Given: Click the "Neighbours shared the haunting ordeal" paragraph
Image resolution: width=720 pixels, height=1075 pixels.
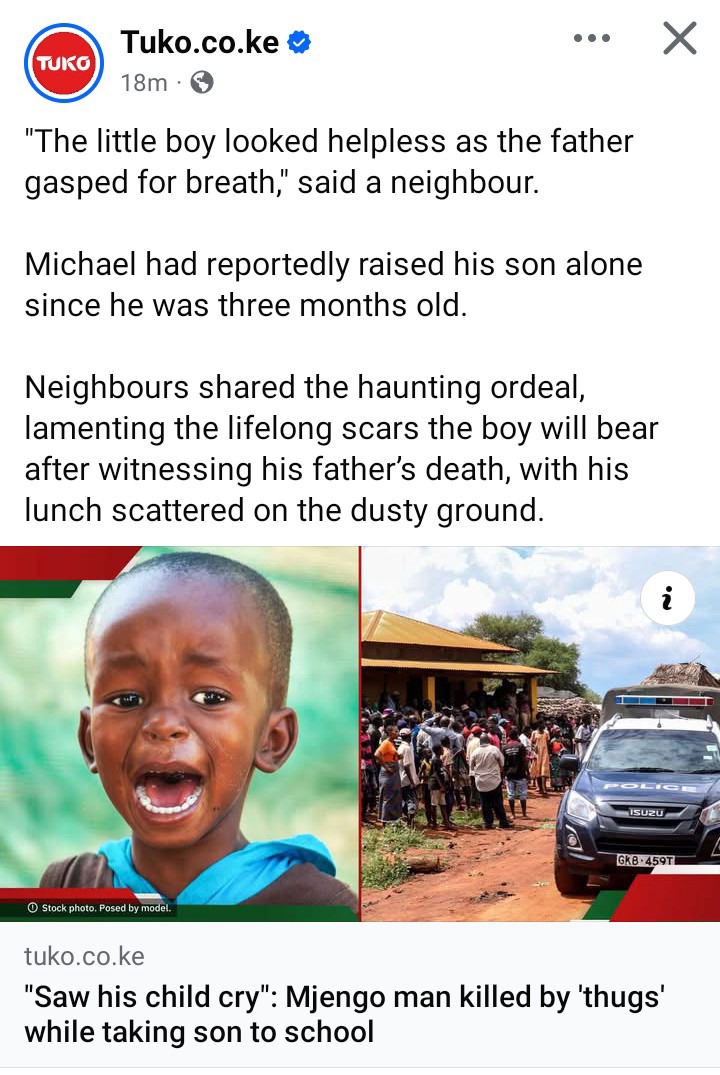Looking at the screenshot, I should click(x=341, y=448).
